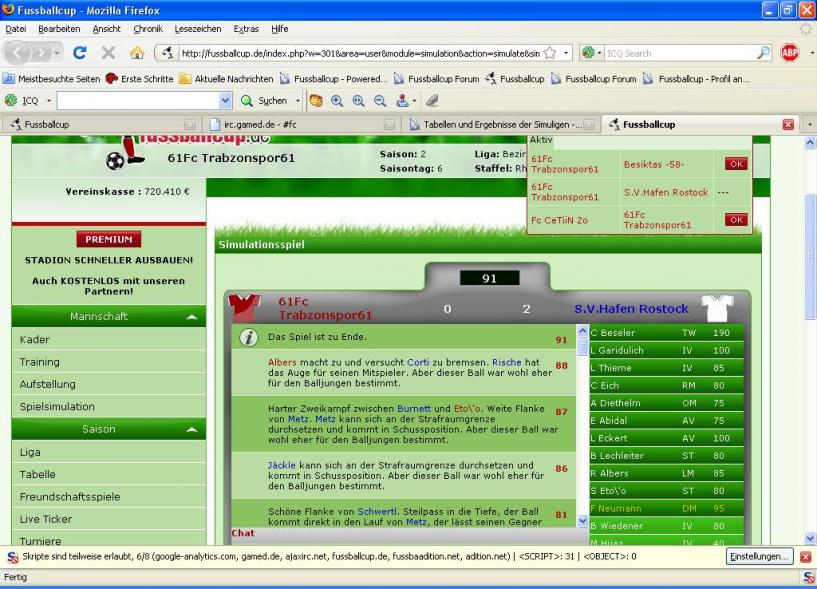Screen dimensions: 817x589
Task: Switch to Tabellen und Ergebnisse tab
Action: click(500, 125)
